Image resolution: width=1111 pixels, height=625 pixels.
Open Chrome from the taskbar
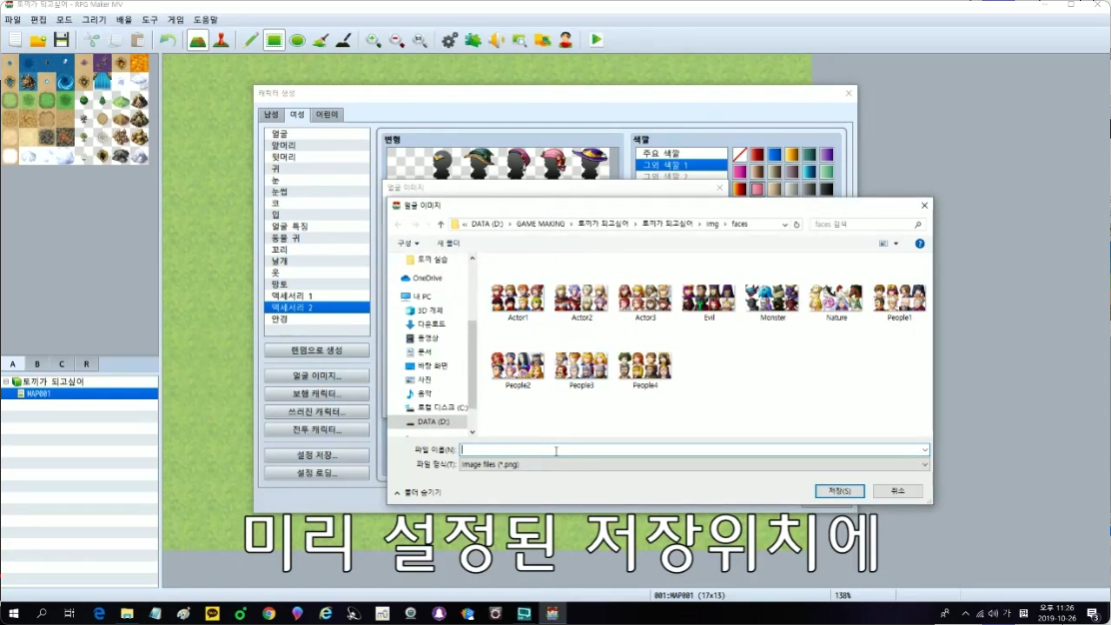[x=269, y=614]
